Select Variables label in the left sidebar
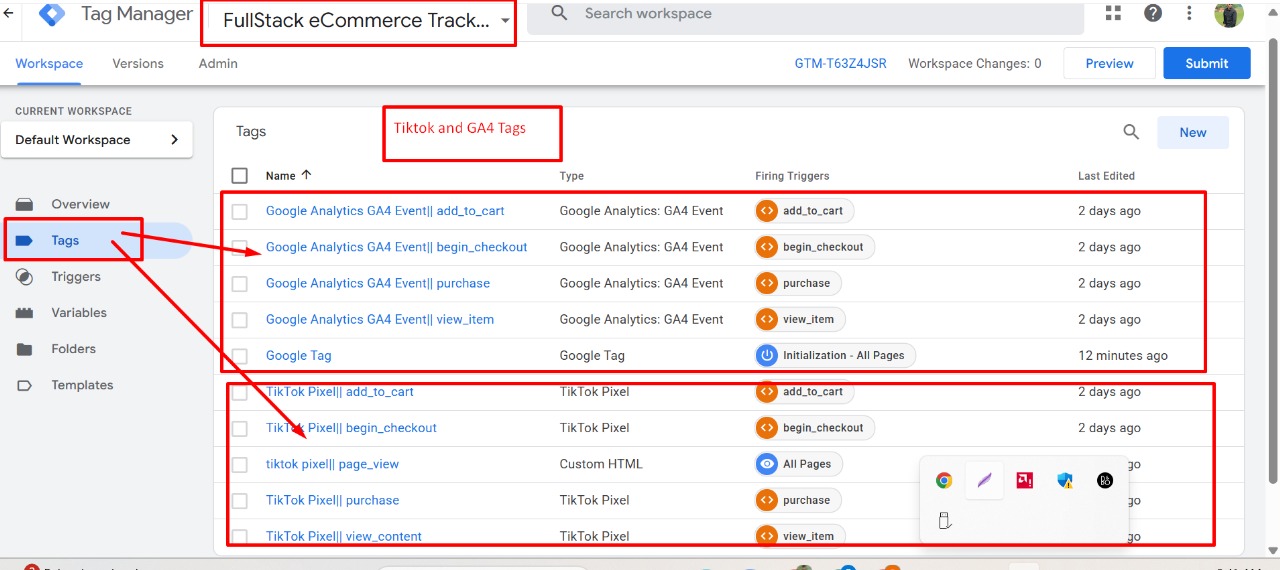This screenshot has width=1280, height=570. point(79,313)
